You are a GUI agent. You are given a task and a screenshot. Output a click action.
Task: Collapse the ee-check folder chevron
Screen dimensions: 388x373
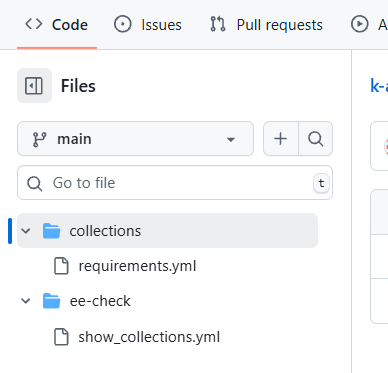26,301
